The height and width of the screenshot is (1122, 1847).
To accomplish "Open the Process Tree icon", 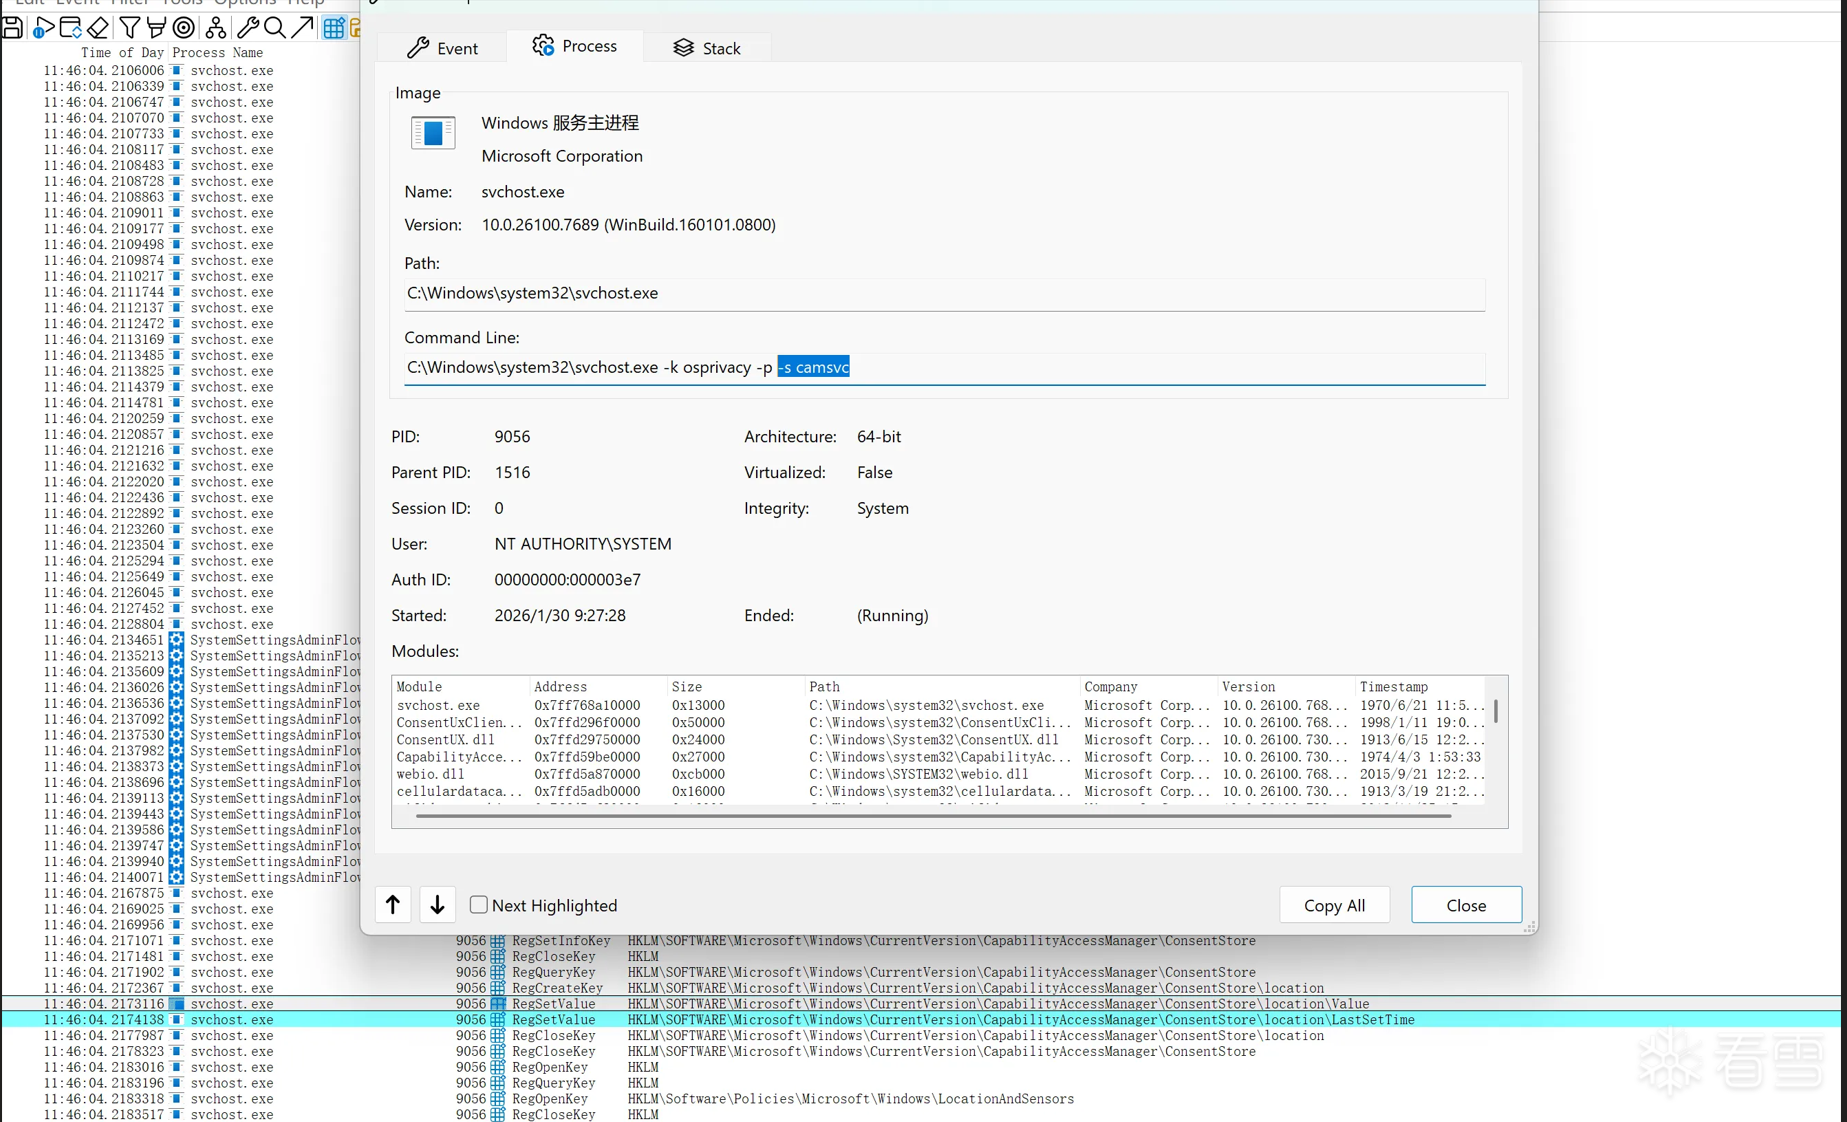I will (215, 28).
